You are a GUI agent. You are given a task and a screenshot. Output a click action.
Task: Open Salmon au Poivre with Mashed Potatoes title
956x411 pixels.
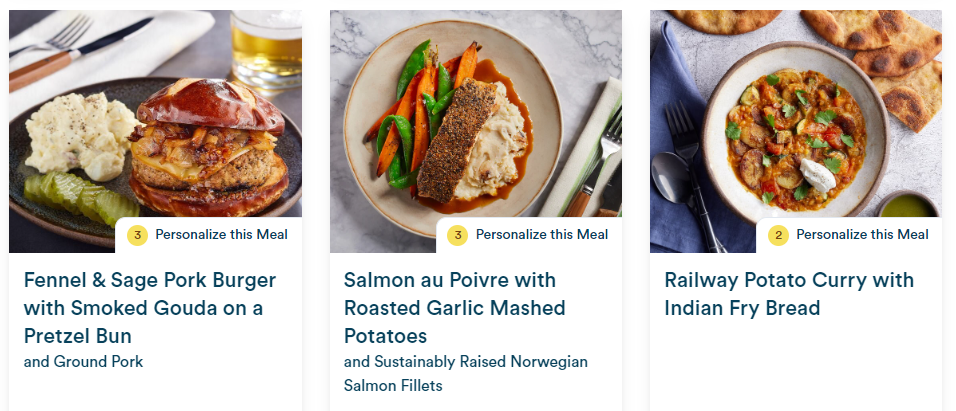coord(455,308)
